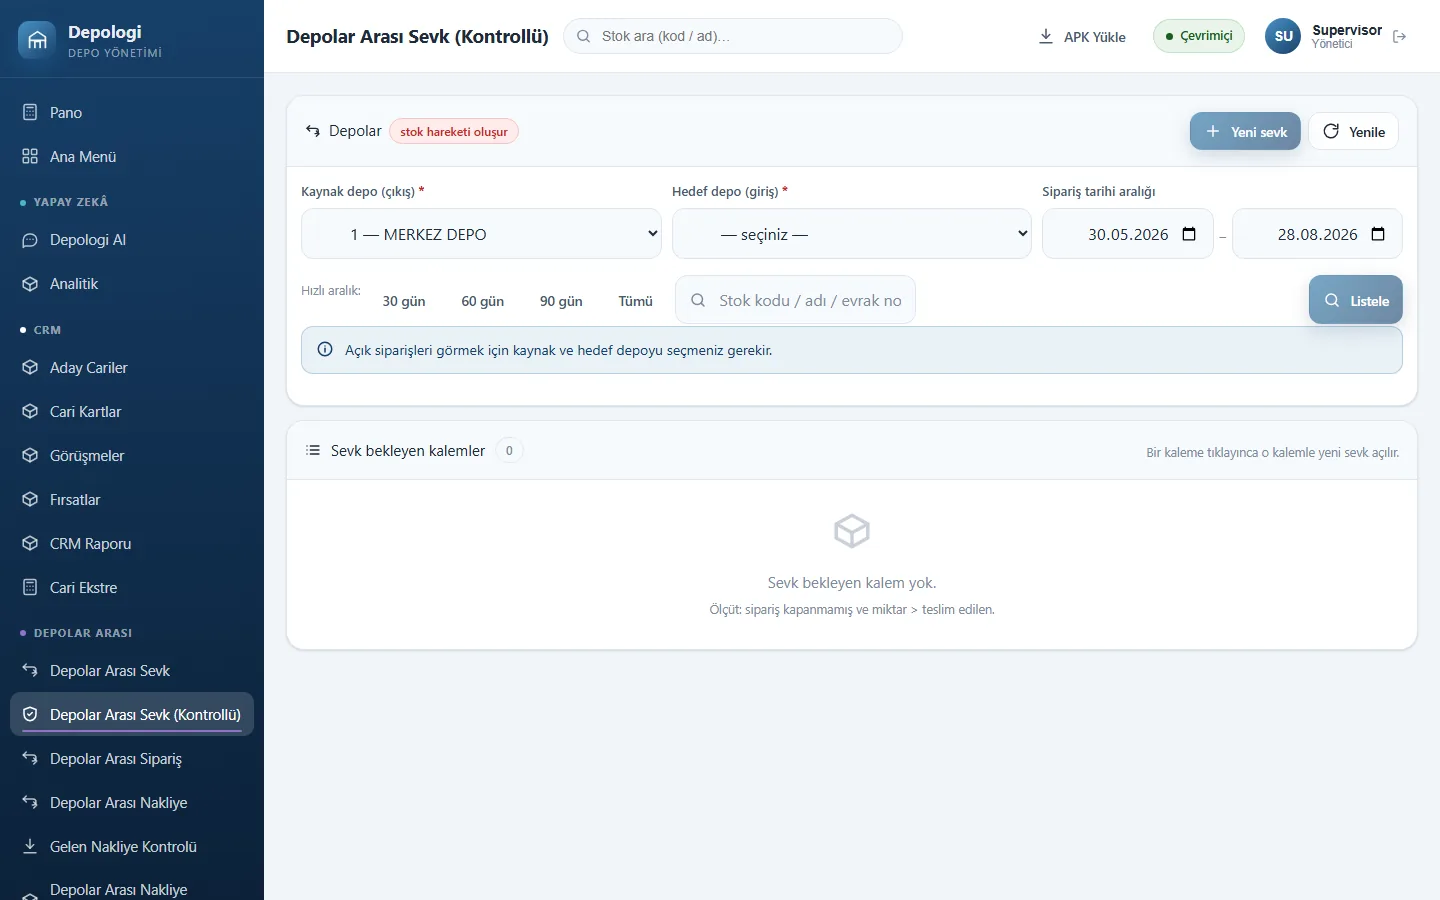Click the Yenile refresh button
Viewport: 1440px width, 900px height.
click(1353, 131)
